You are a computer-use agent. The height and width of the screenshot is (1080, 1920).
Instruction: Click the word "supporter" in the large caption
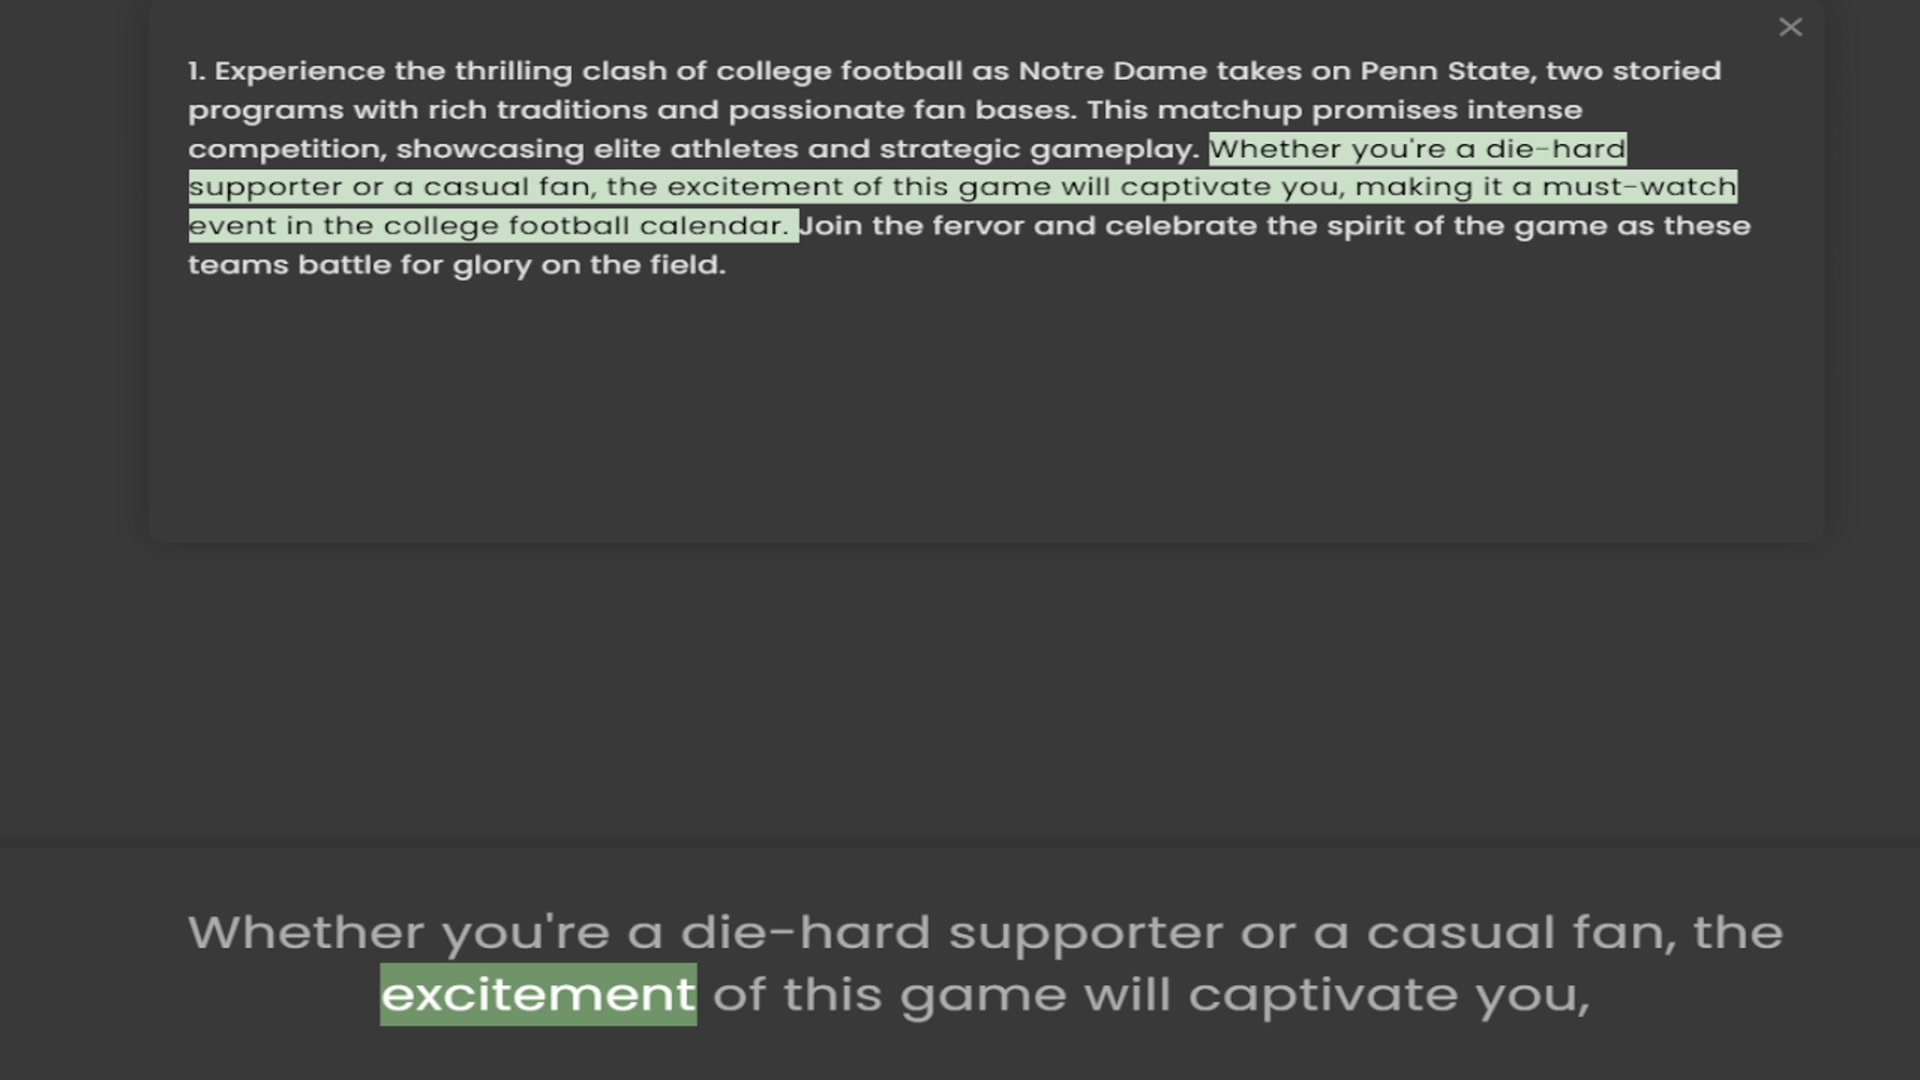[x=1085, y=933]
